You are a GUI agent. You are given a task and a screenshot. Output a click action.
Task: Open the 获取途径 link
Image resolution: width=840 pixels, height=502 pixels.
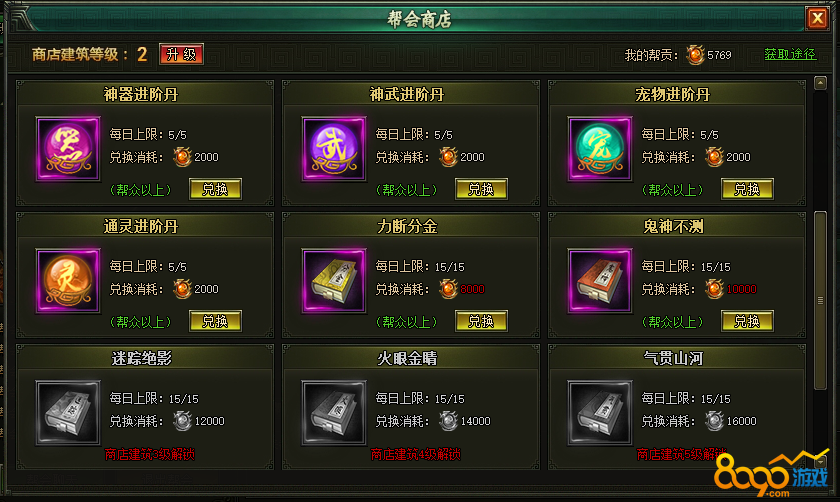coord(790,55)
